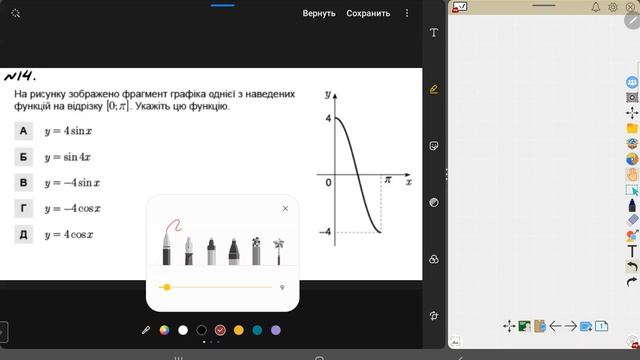This screenshot has width=640, height=360.
Task: Open the blue participants icon in whiteboard
Action: 632,82
